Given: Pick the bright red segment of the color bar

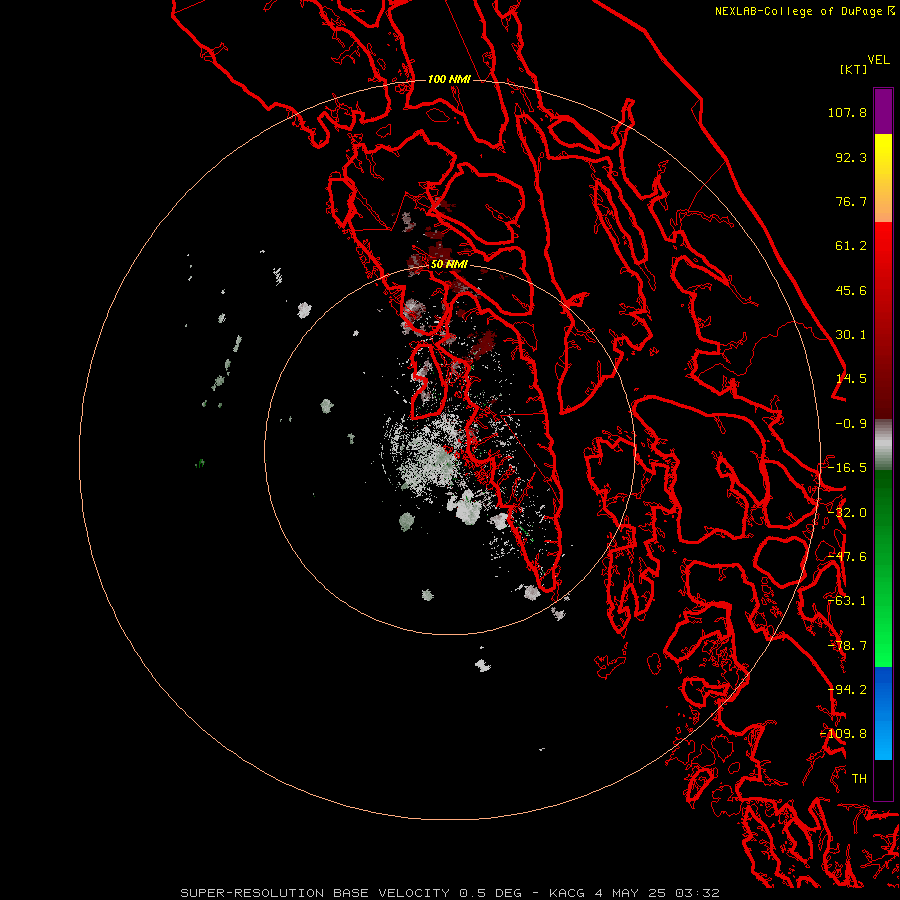Looking at the screenshot, I should click(x=883, y=244).
